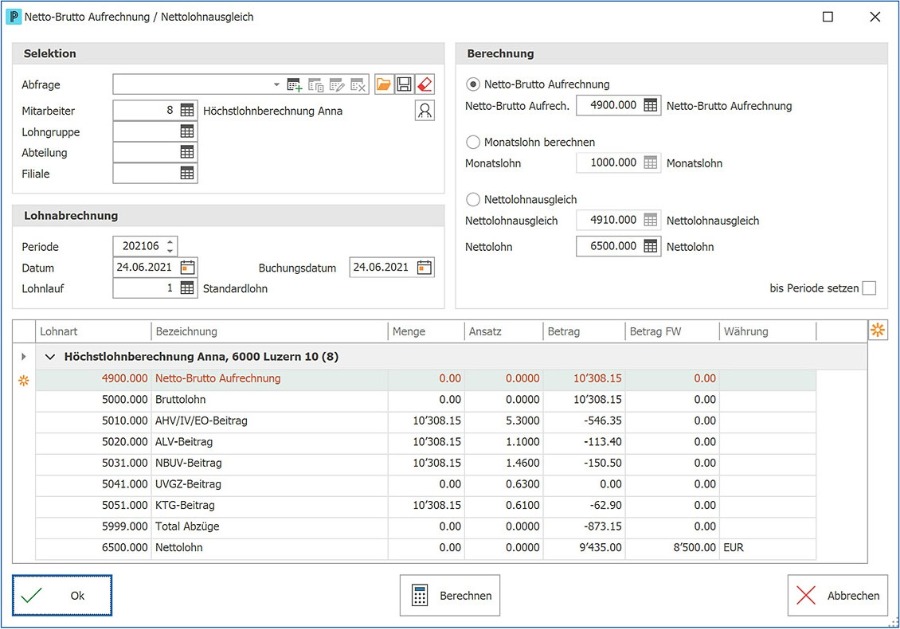This screenshot has width=900, height=629.
Task: Click the add new query icon
Action: pos(294,85)
